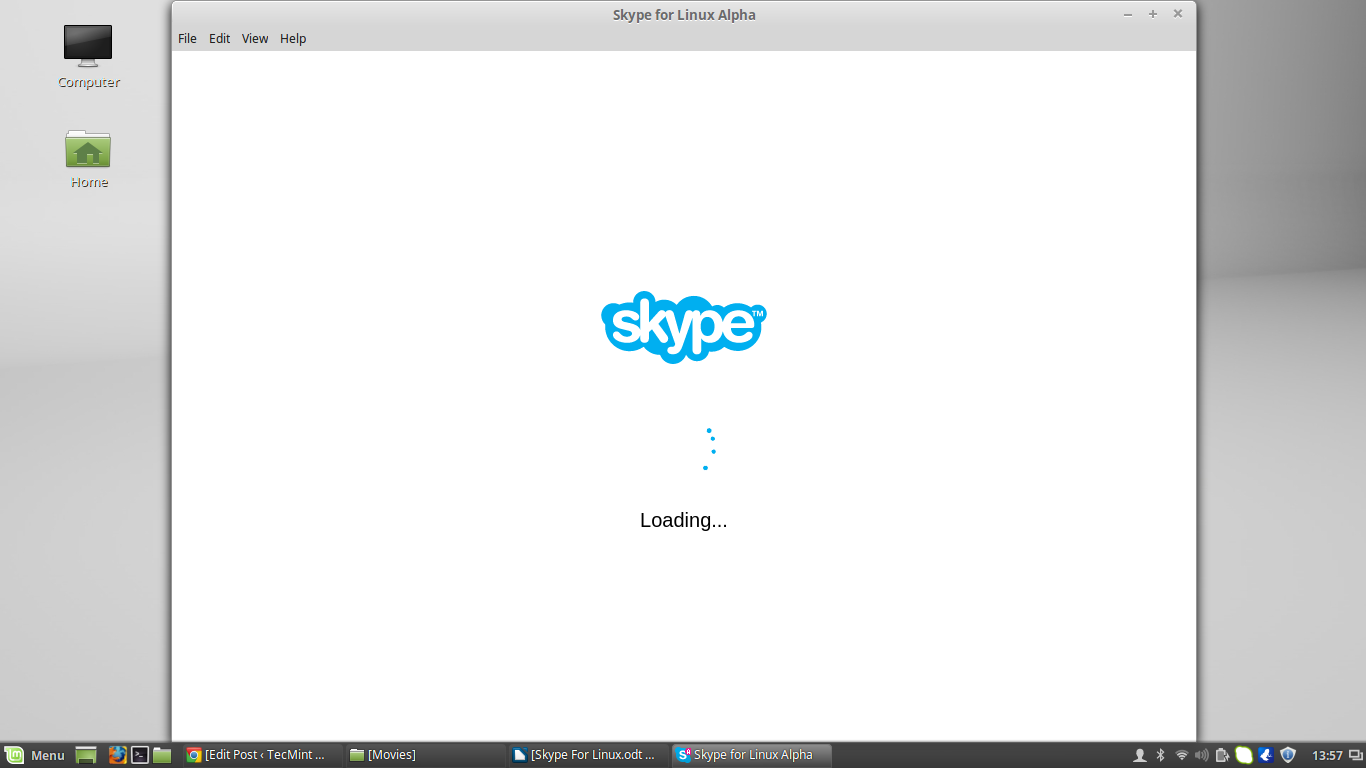1366x768 pixels.
Task: Open the View menu in Skype
Action: point(255,39)
